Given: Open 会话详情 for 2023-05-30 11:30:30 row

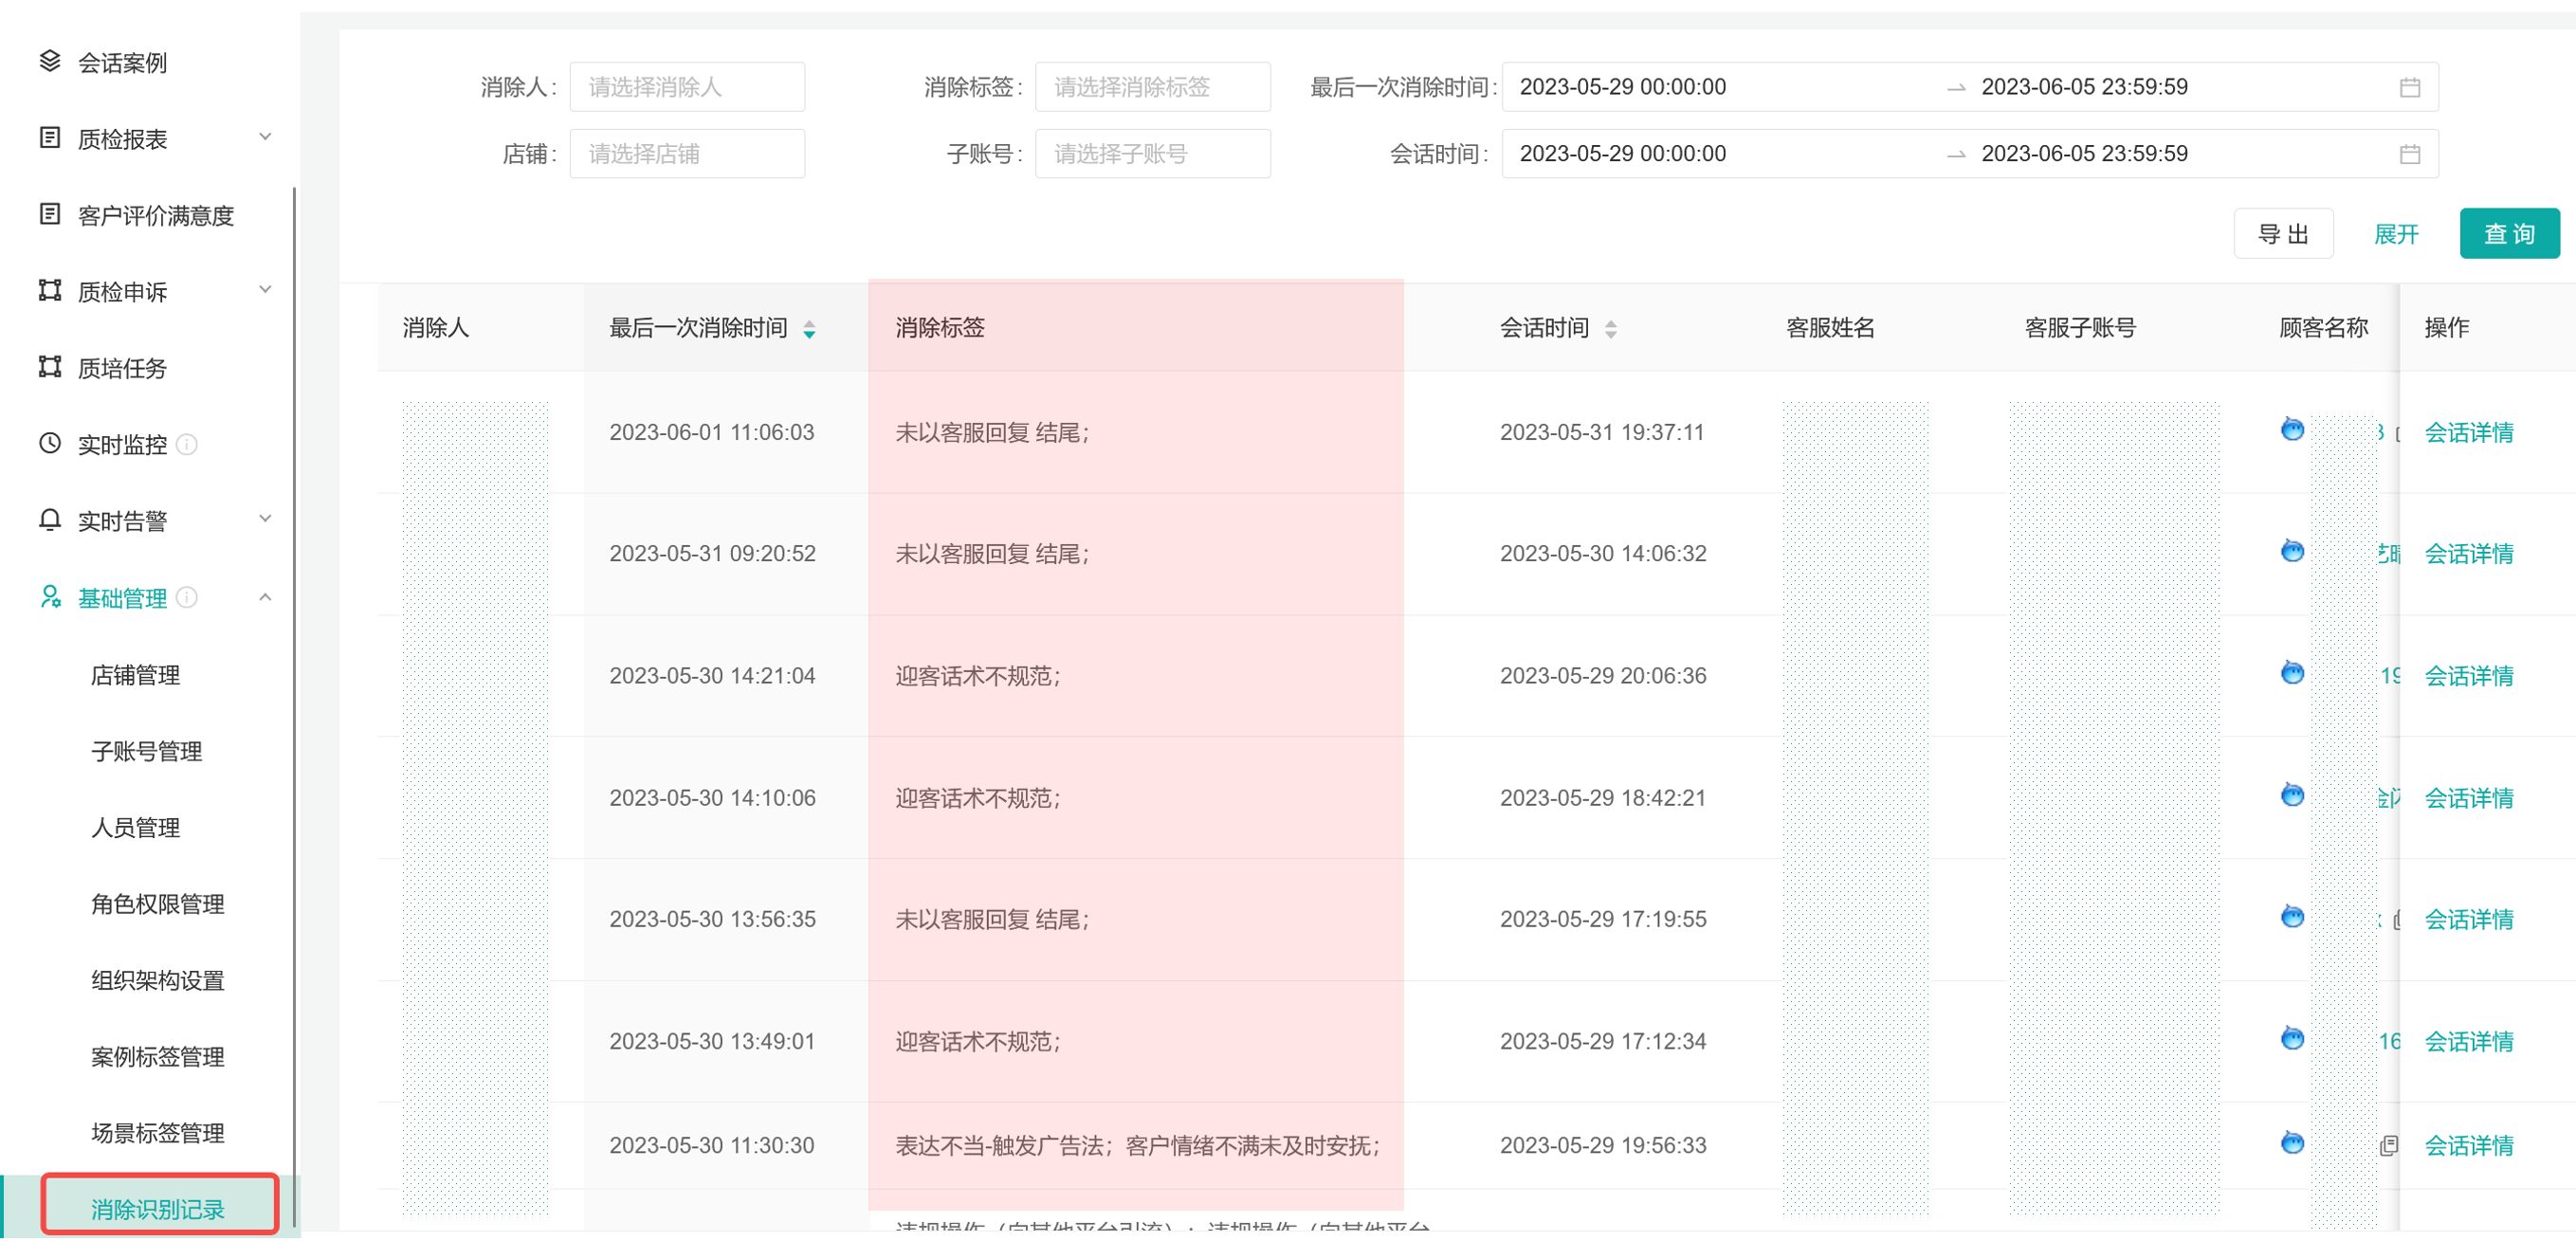Looking at the screenshot, I should click(x=2468, y=1146).
